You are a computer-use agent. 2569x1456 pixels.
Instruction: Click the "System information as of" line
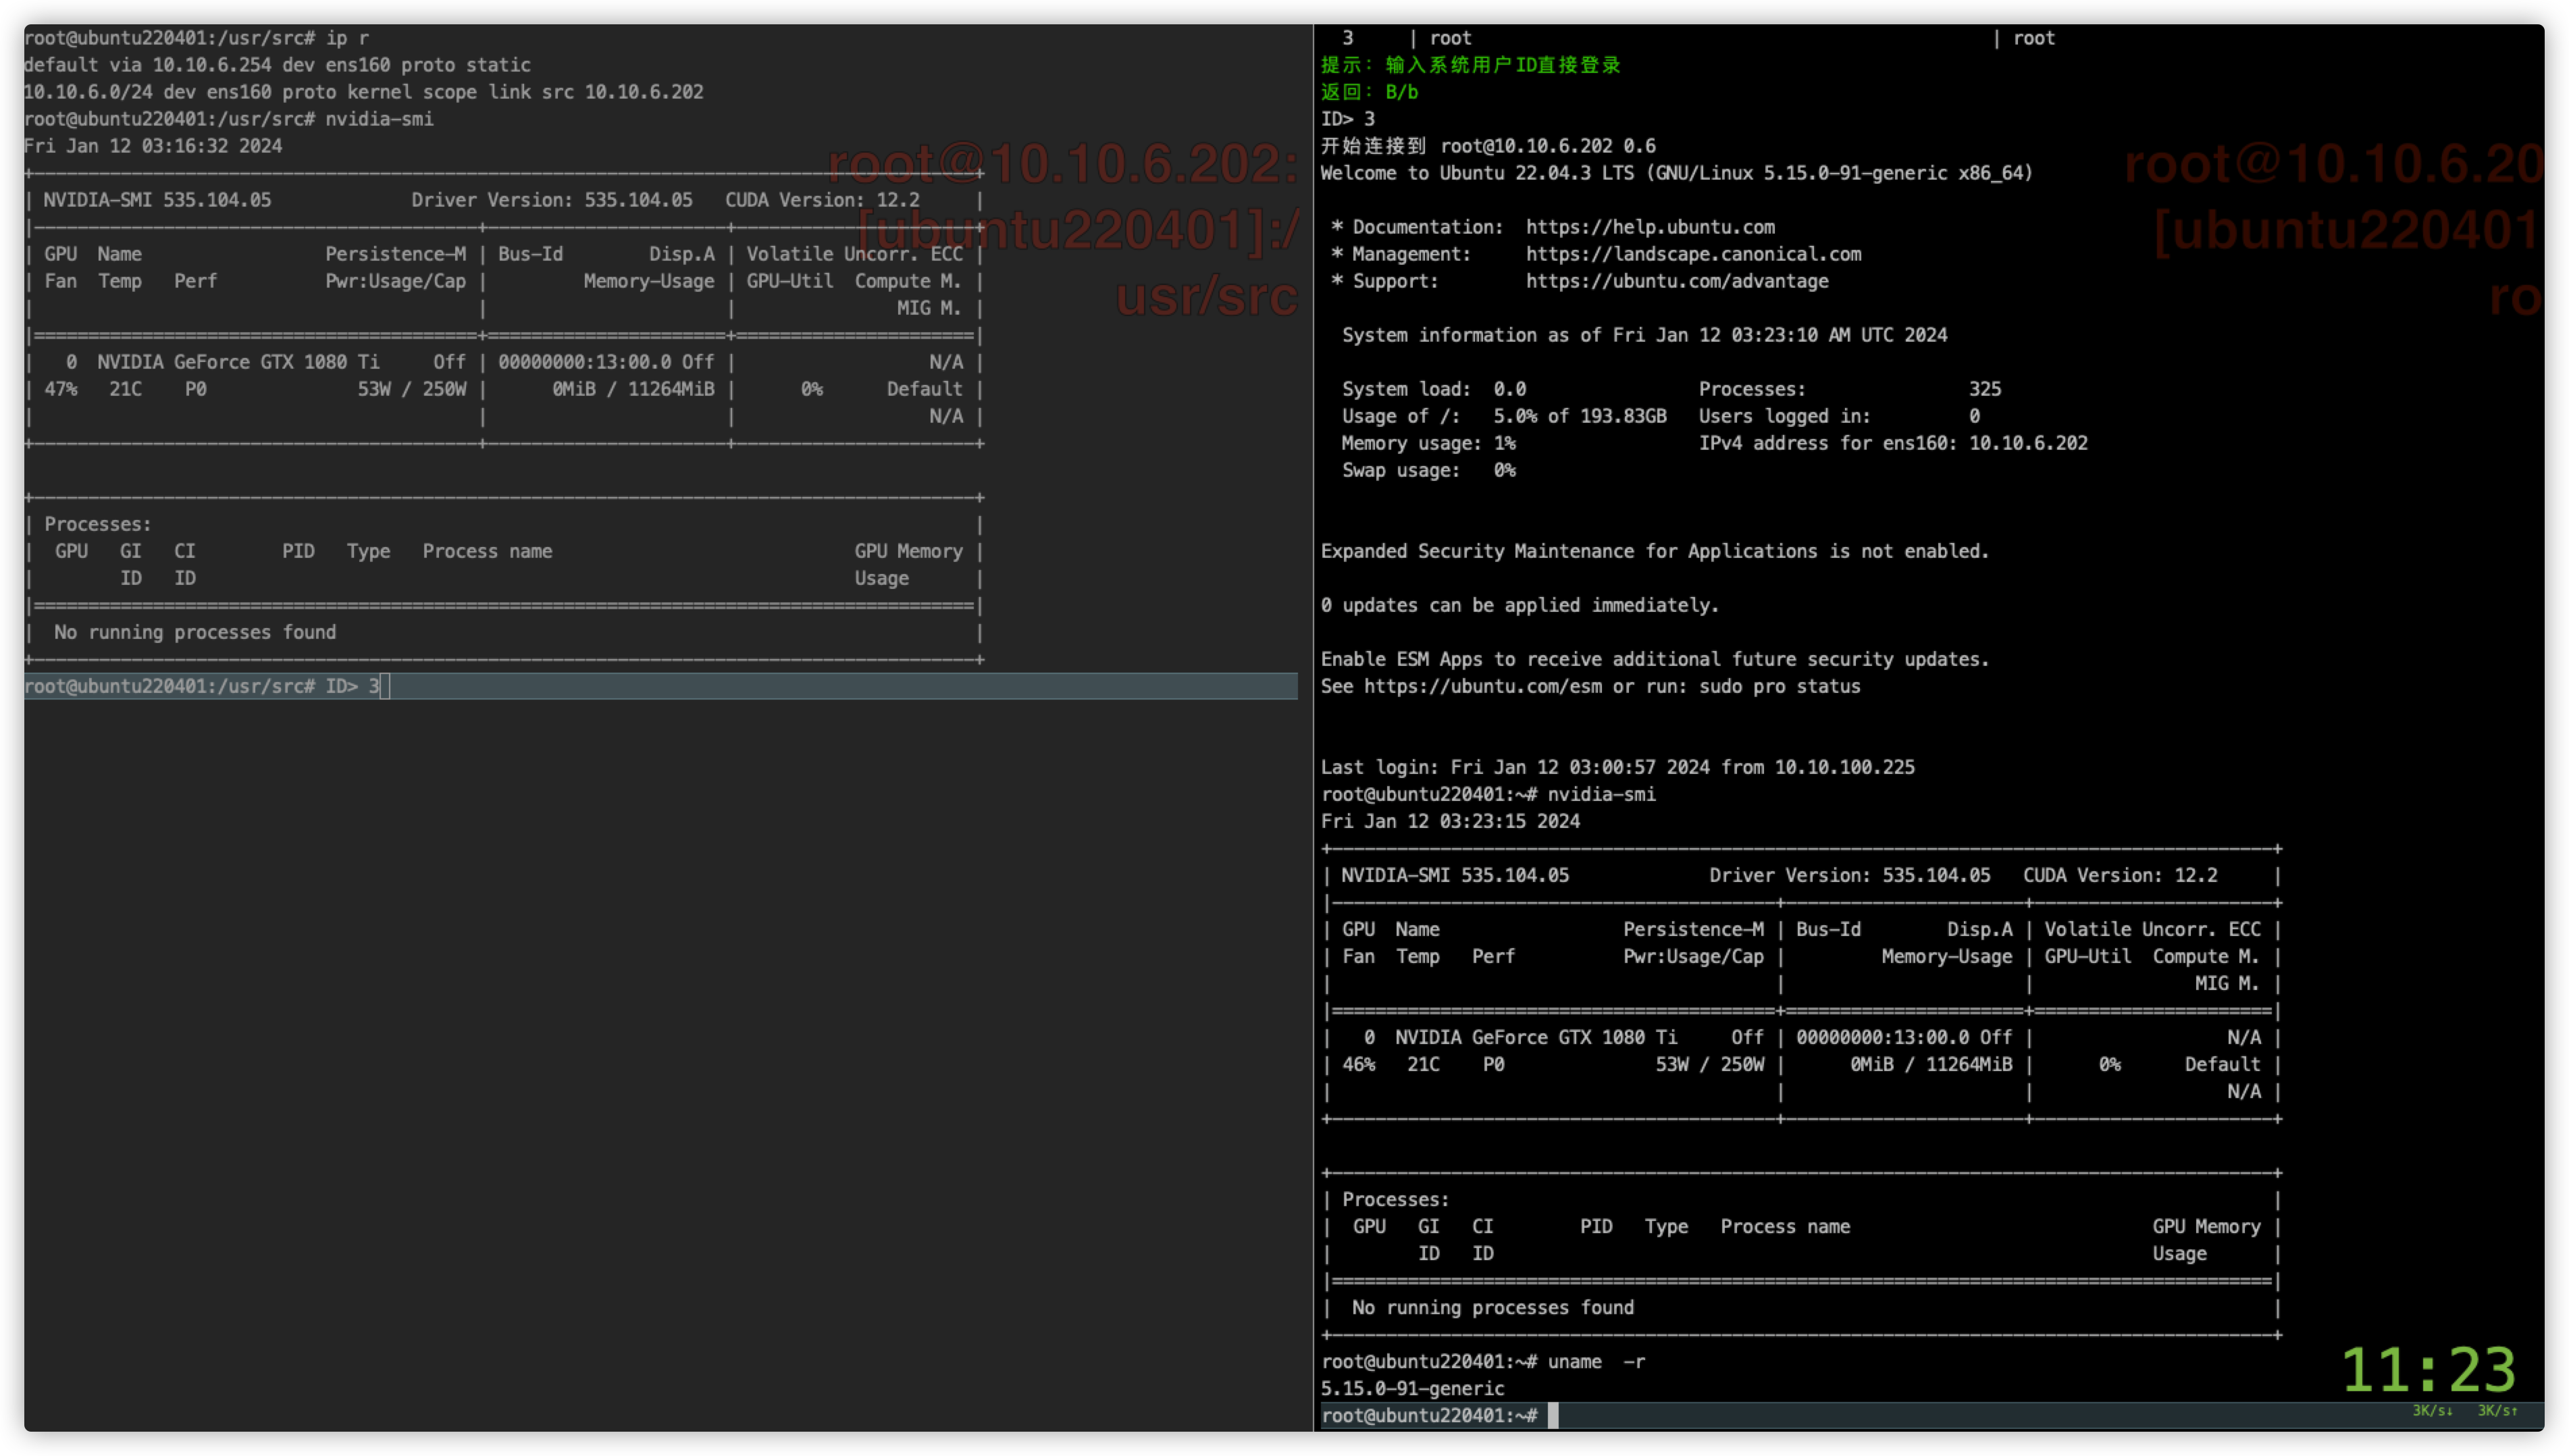click(x=1644, y=335)
